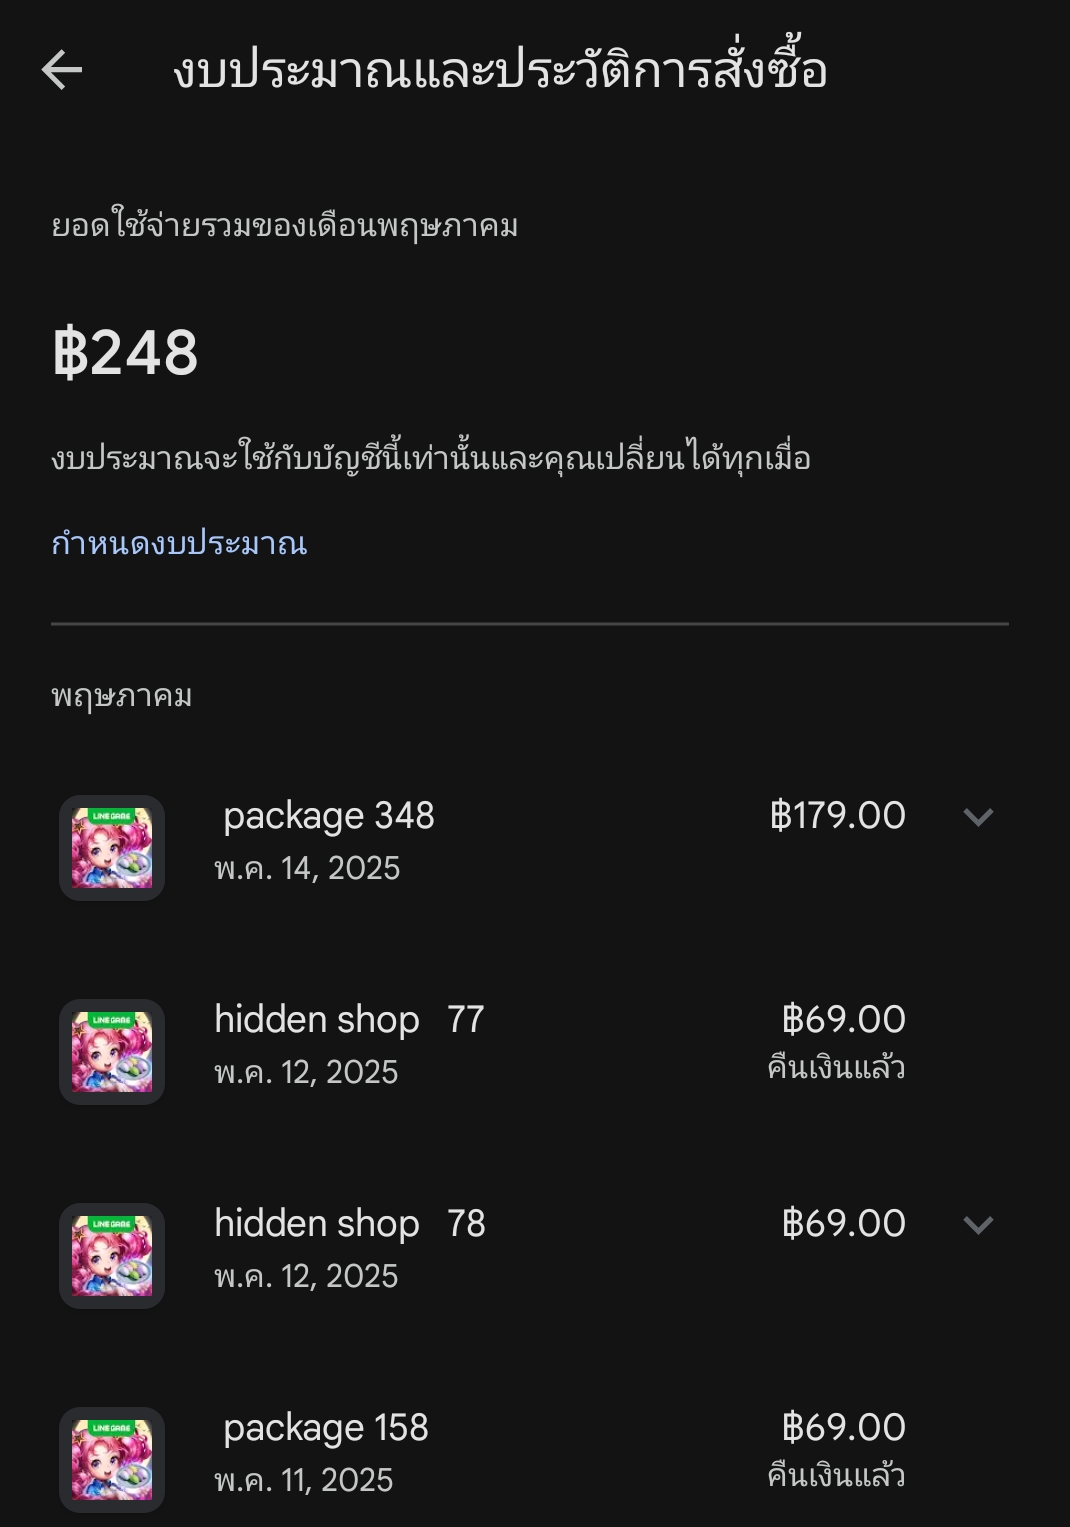This screenshot has width=1070, height=1527.
Task: Select the package 158 purchase title
Action: click(x=326, y=1428)
